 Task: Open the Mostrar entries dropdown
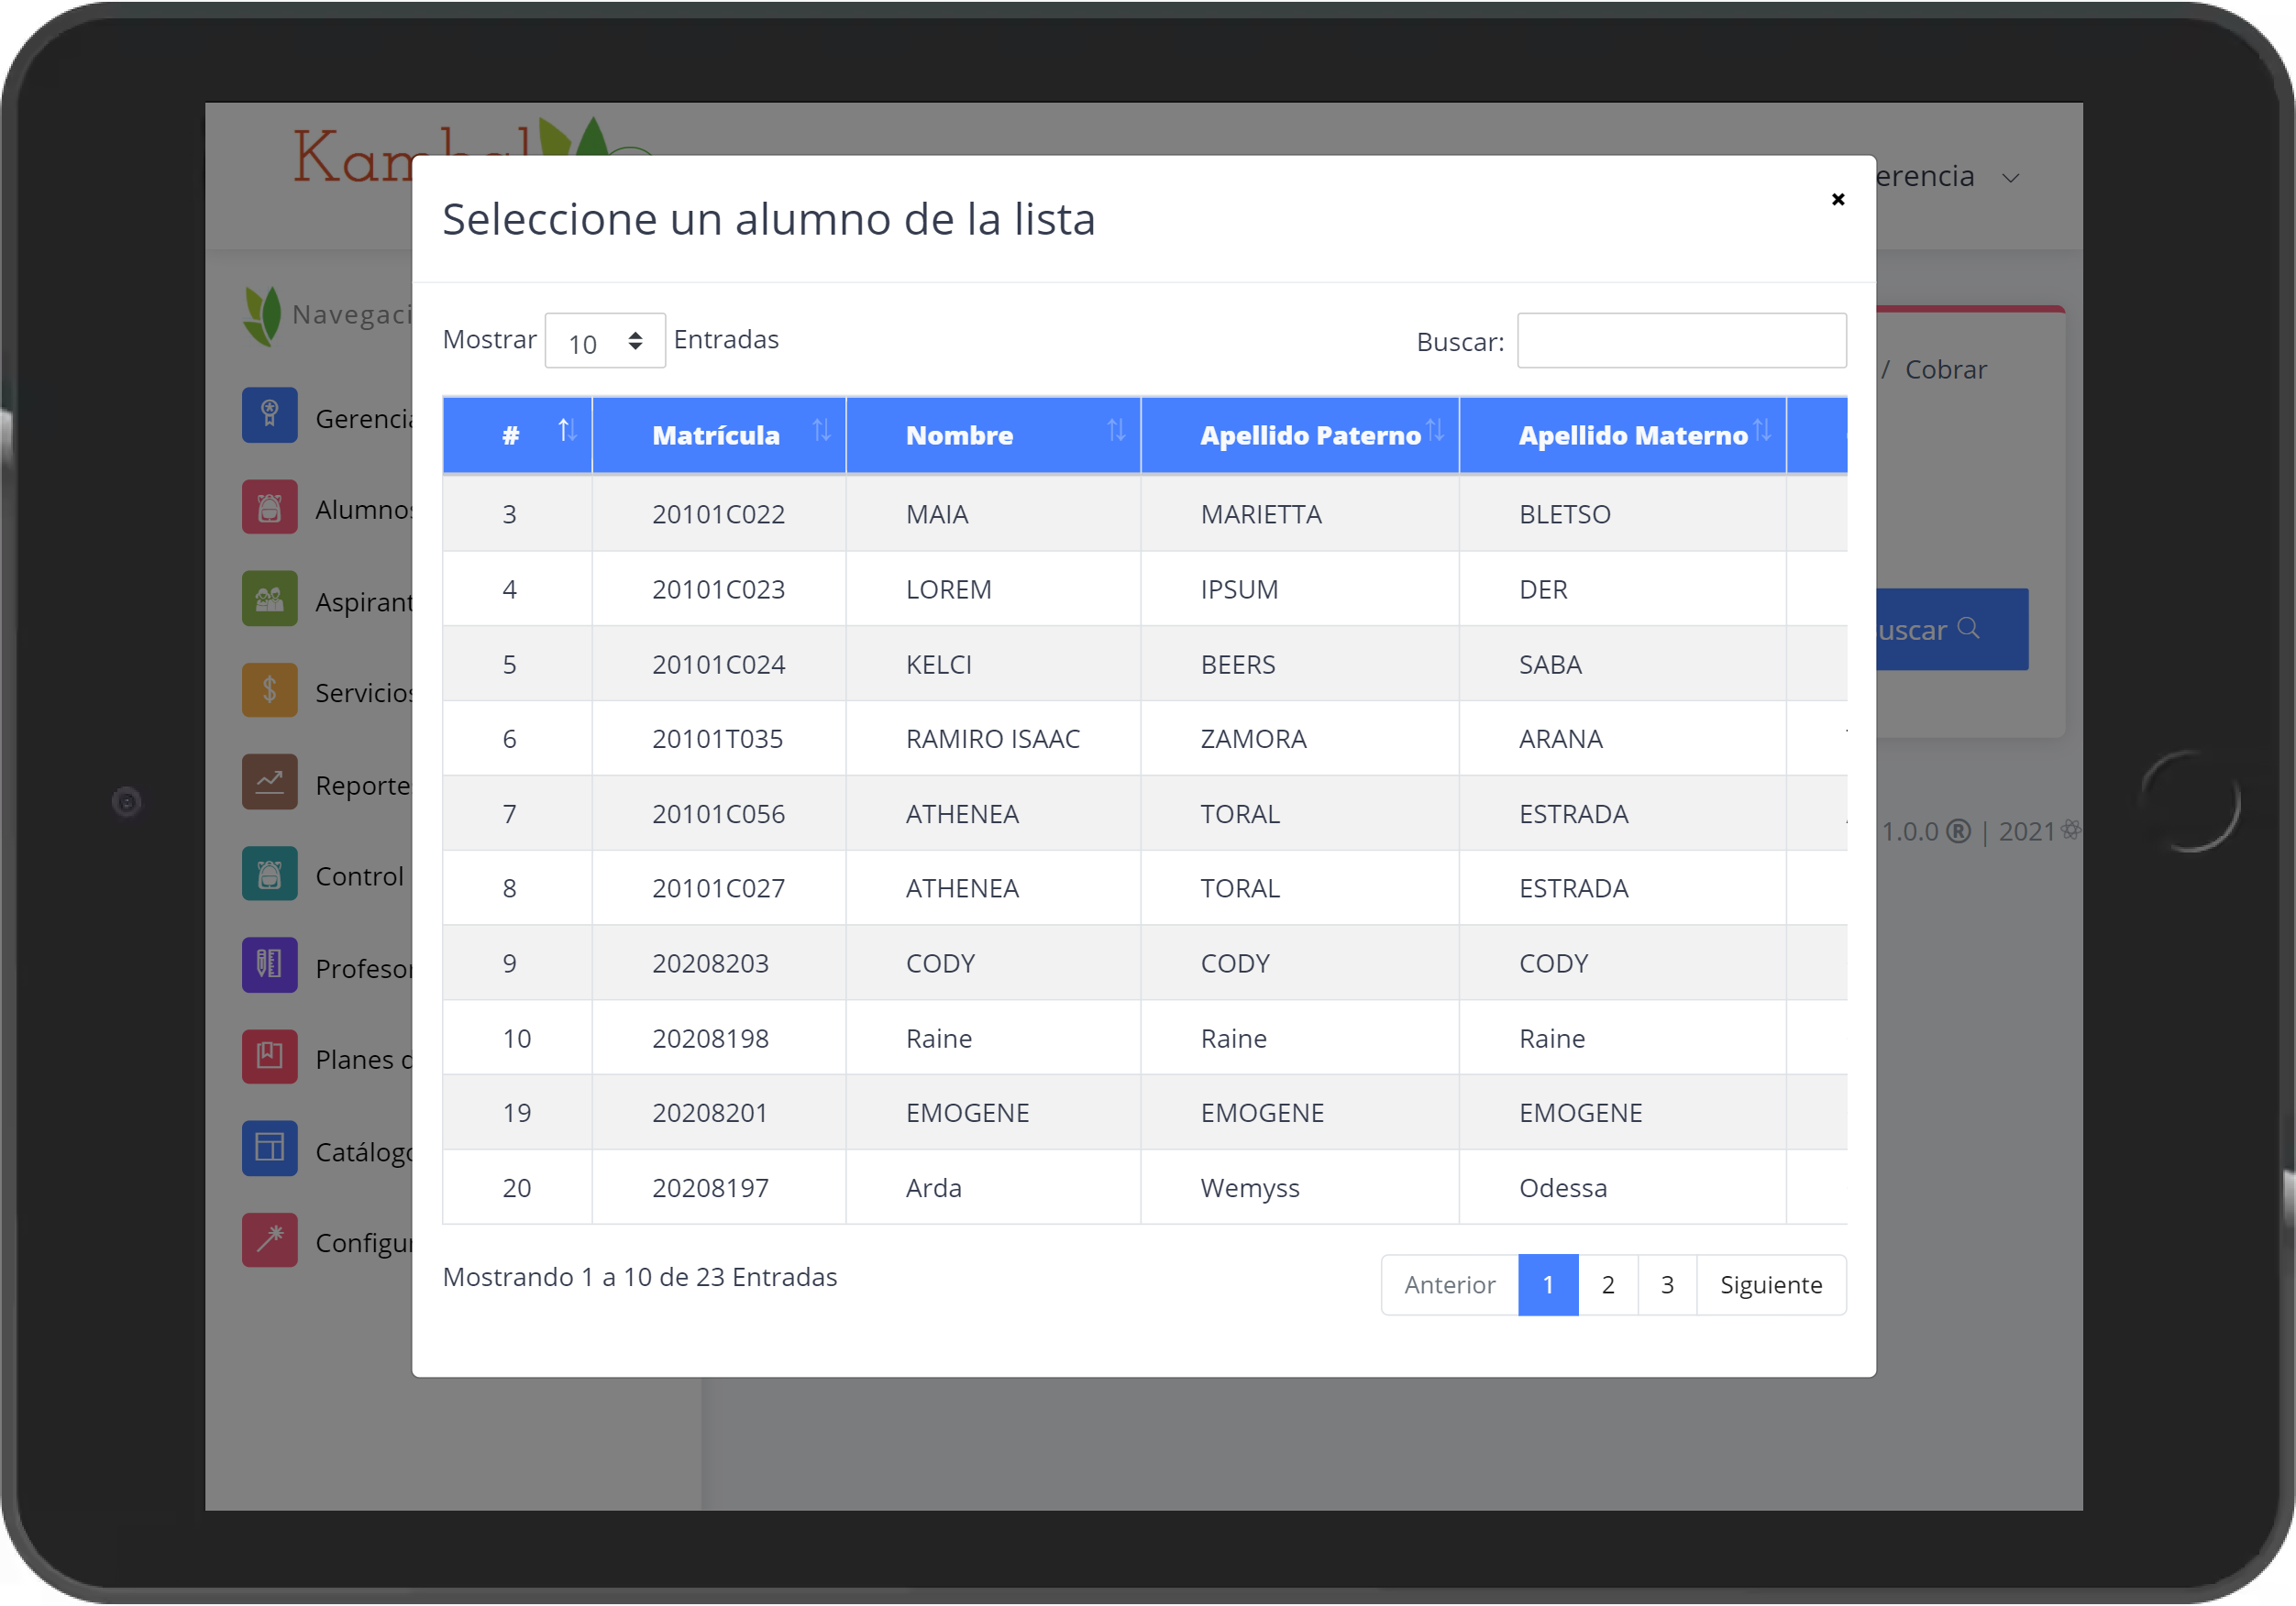coord(605,341)
